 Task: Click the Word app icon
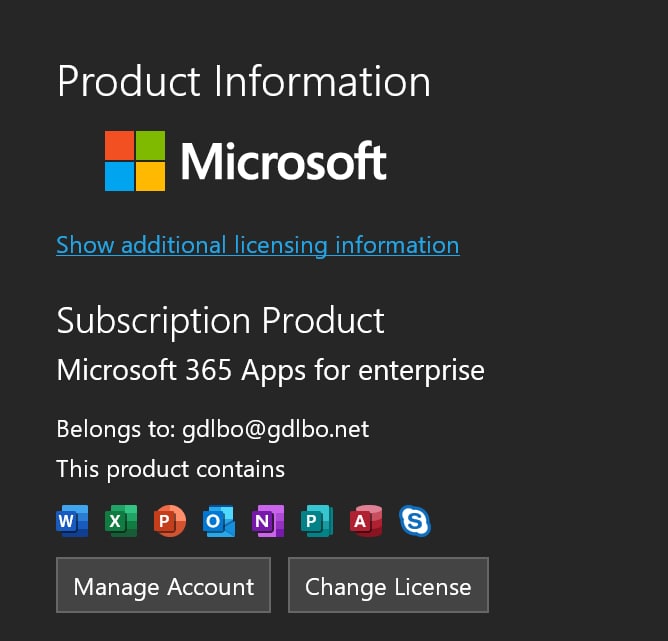pyautogui.click(x=72, y=520)
